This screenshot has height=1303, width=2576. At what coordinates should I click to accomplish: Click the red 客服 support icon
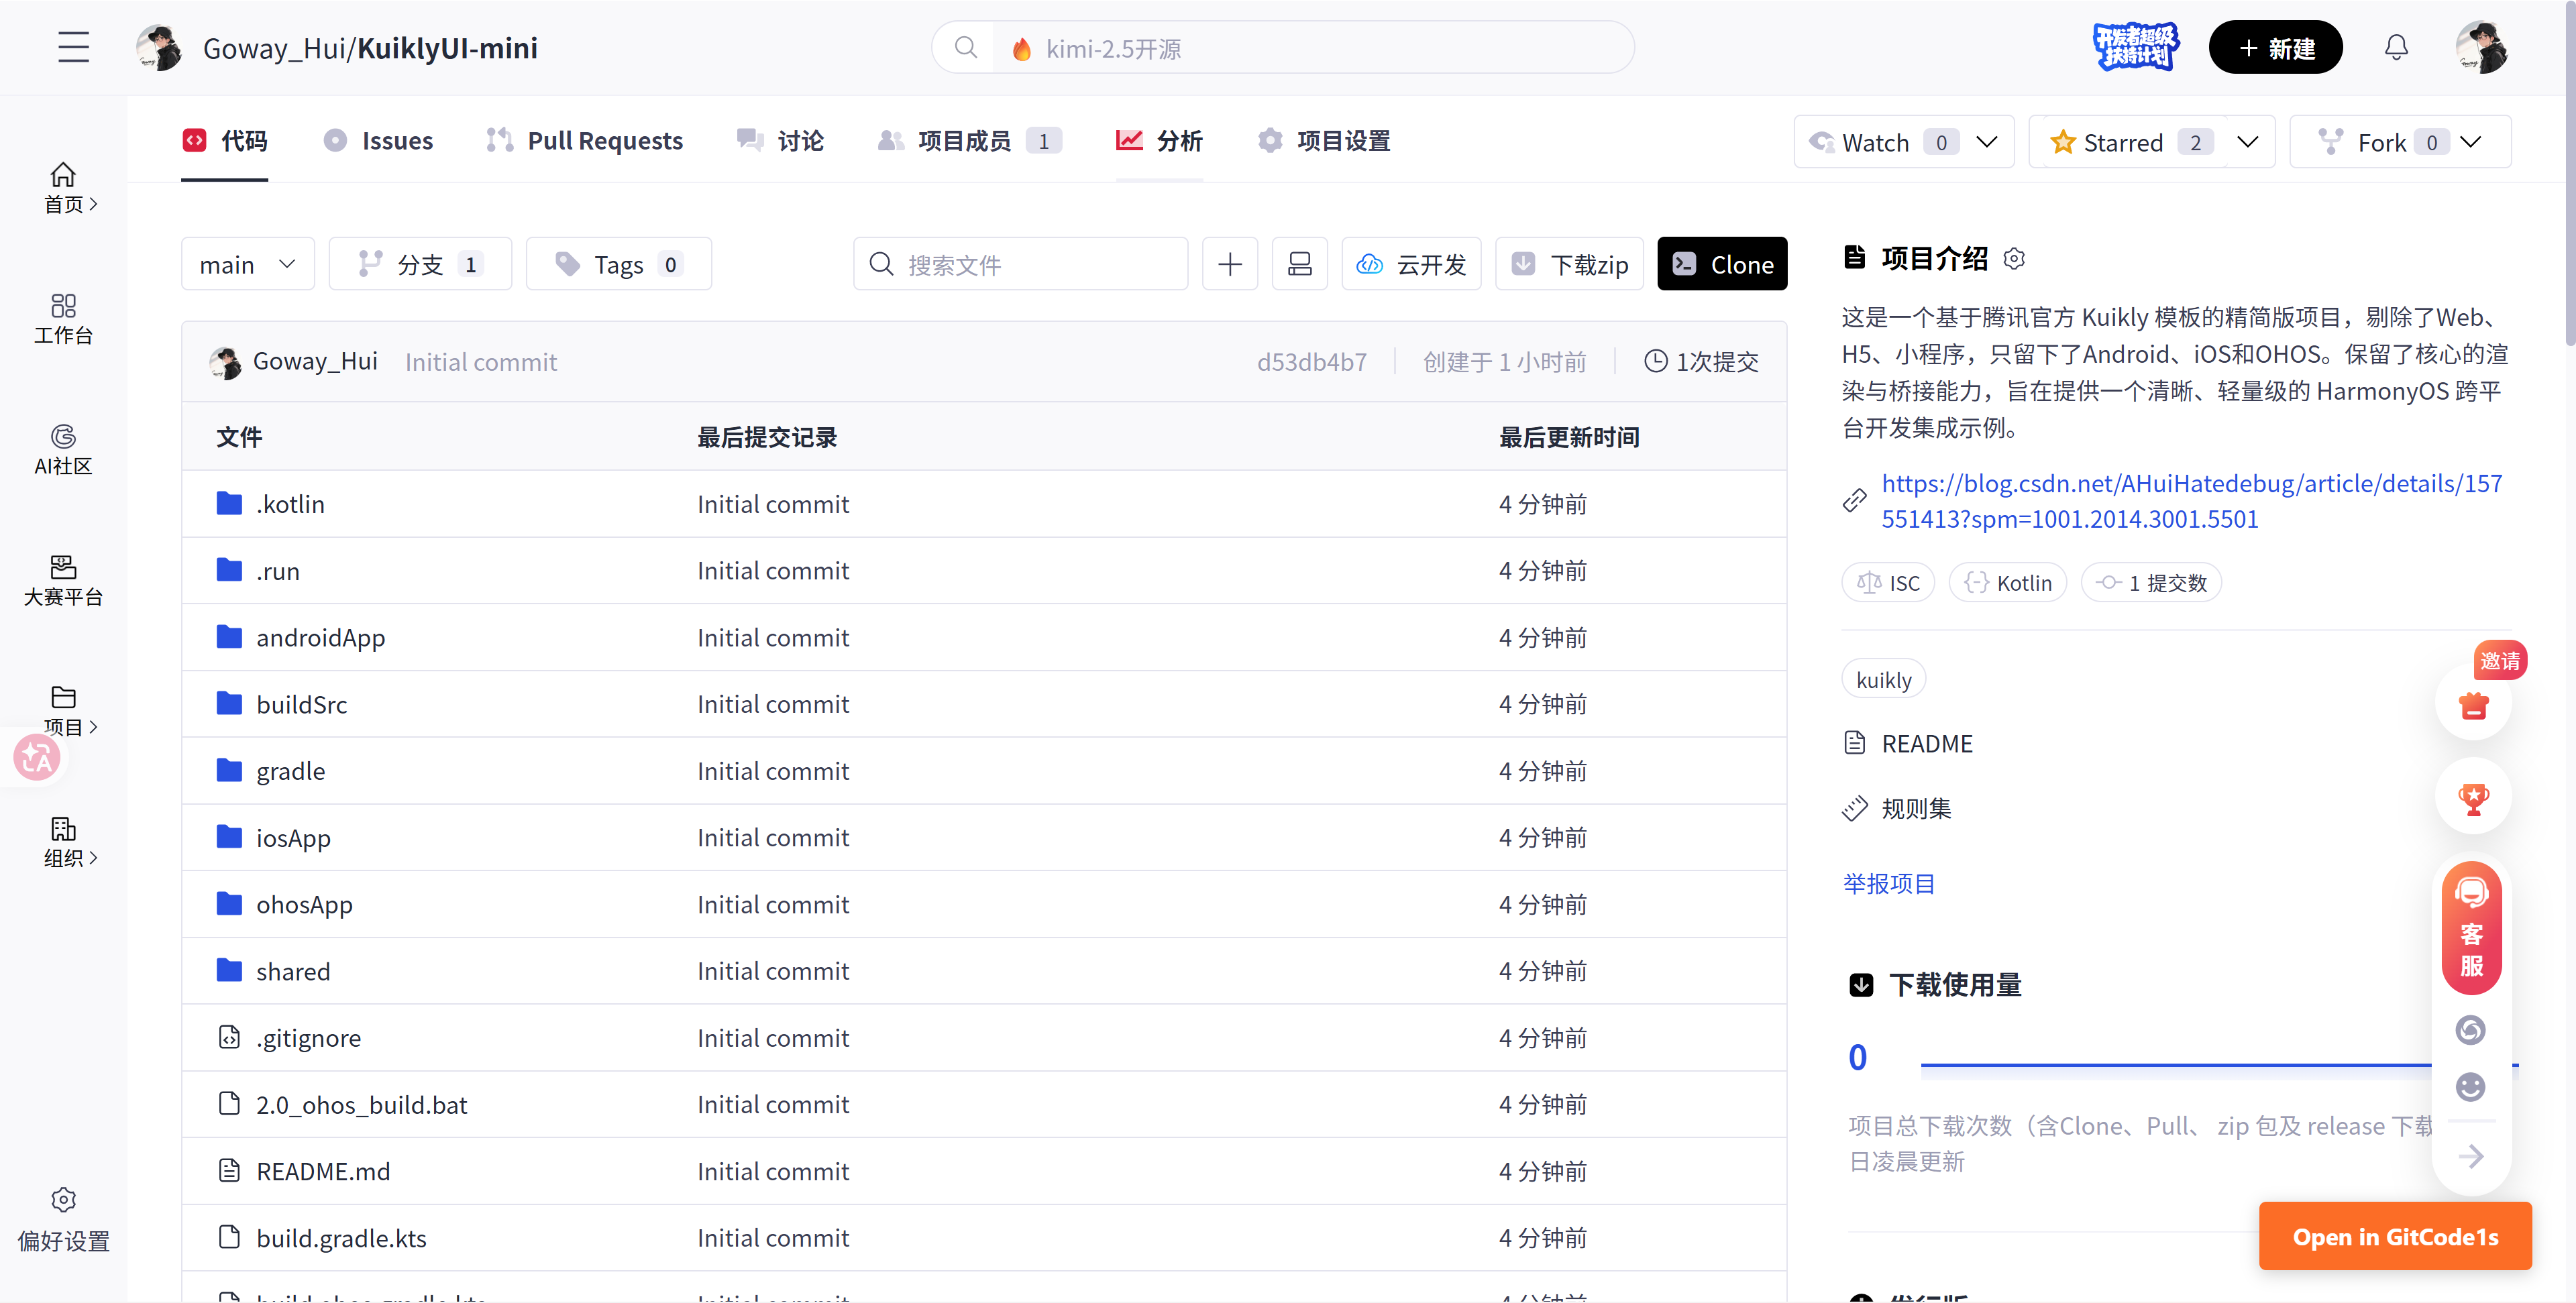pyautogui.click(x=2471, y=928)
